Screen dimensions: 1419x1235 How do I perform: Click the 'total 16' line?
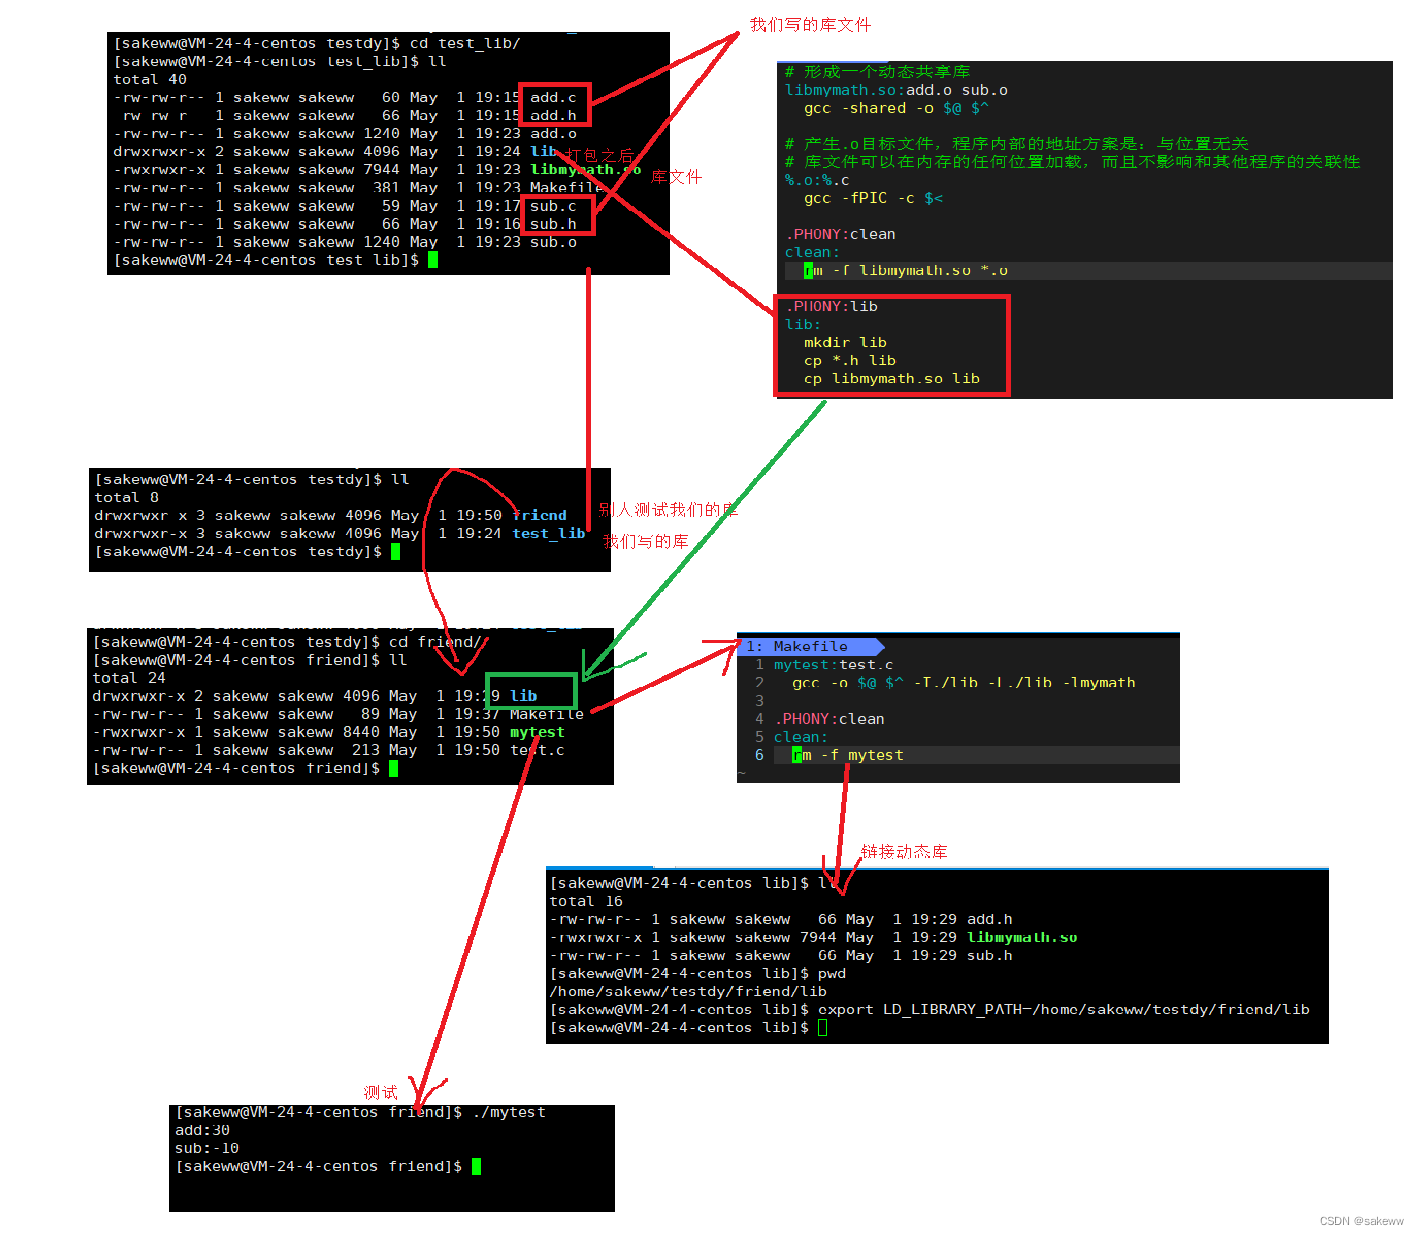(586, 901)
